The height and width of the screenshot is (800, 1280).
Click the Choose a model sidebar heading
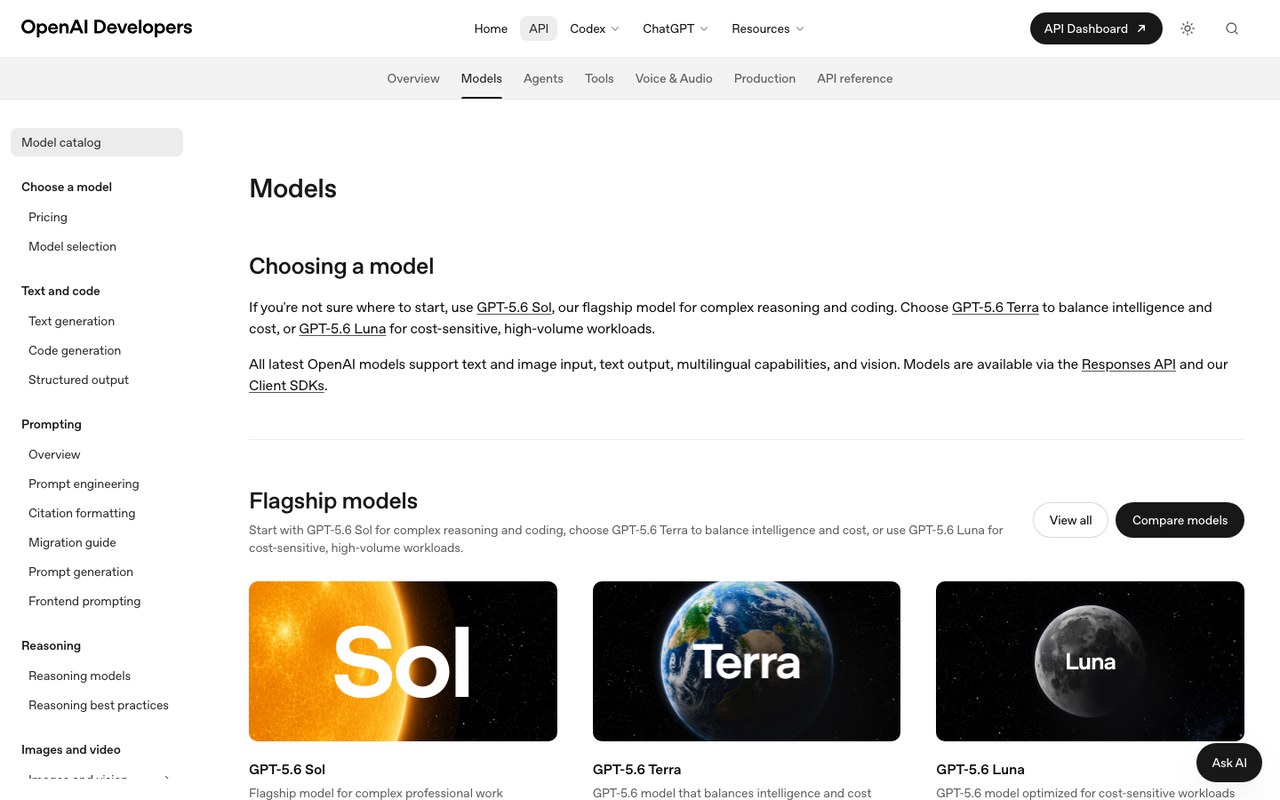[x=66, y=187]
